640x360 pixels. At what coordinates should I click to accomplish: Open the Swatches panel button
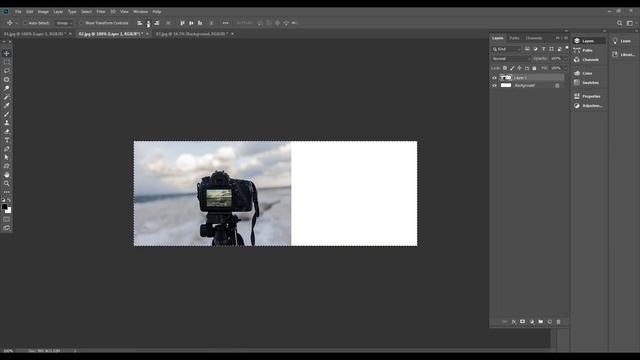587,83
